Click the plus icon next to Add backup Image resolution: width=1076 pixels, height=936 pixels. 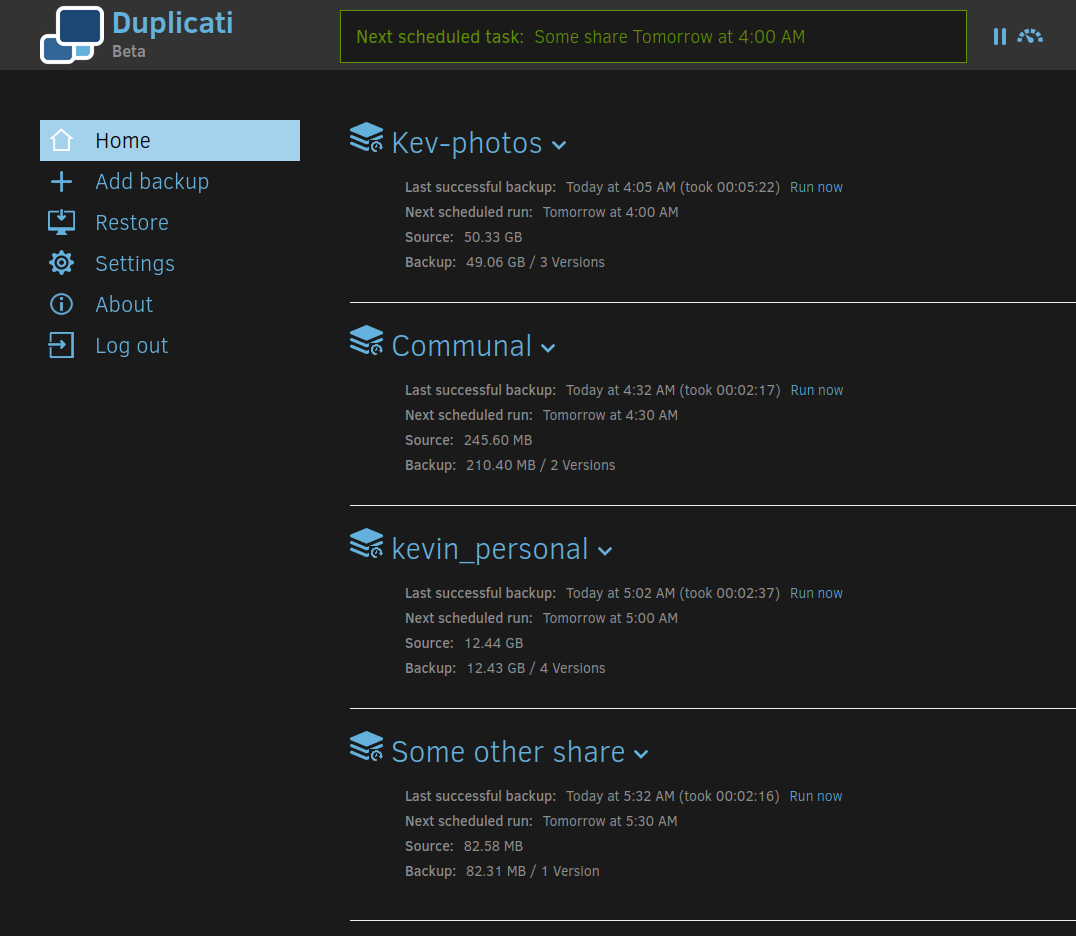click(x=61, y=181)
